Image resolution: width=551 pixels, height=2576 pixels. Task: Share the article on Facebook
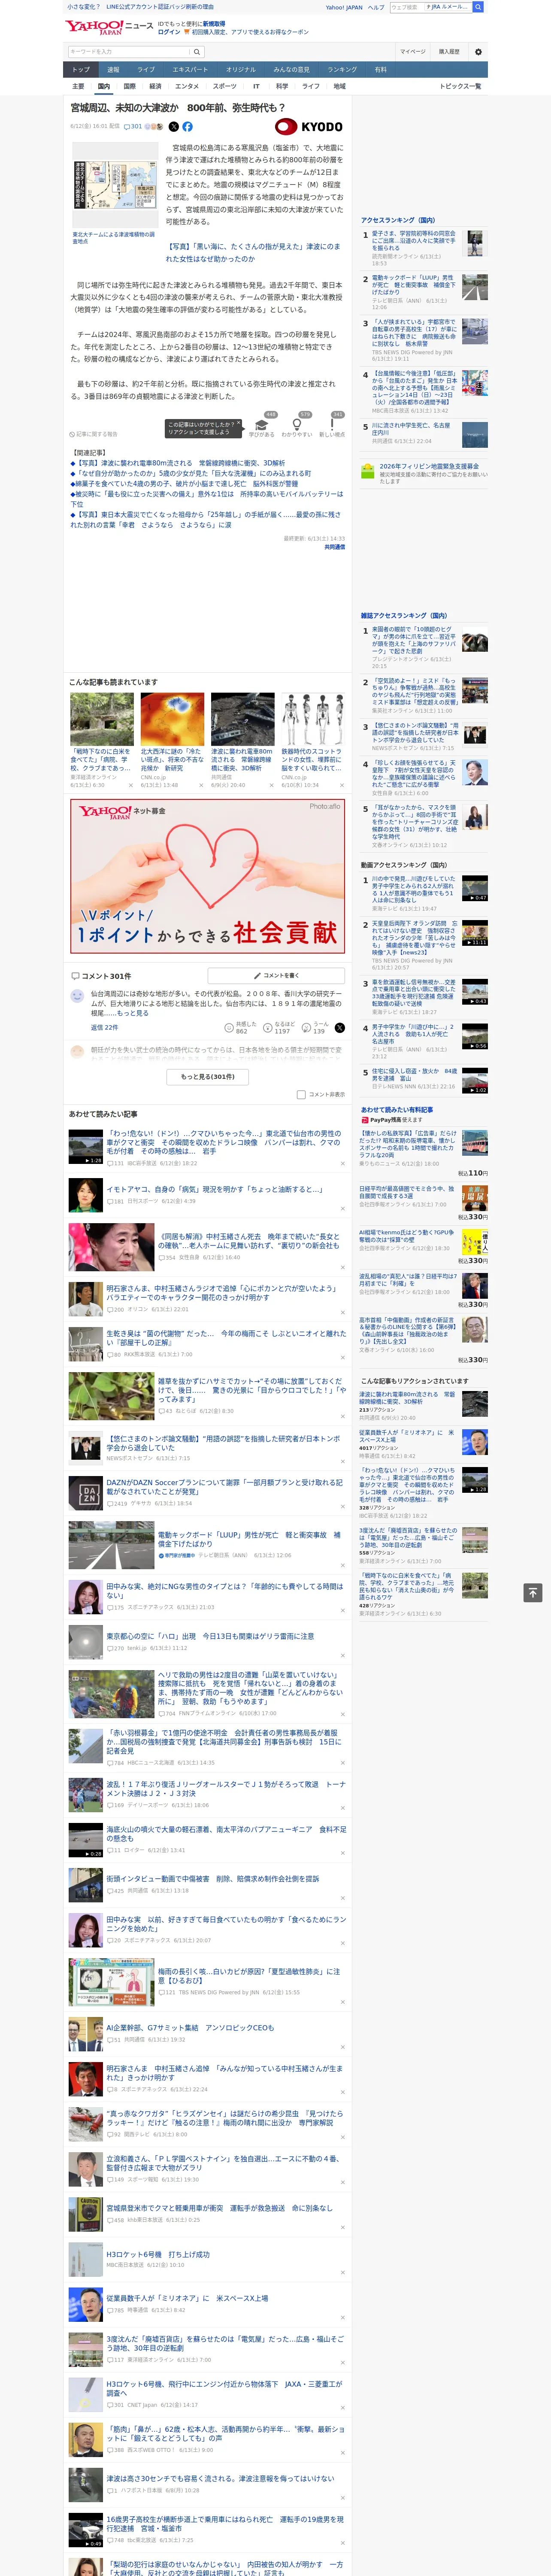187,127
